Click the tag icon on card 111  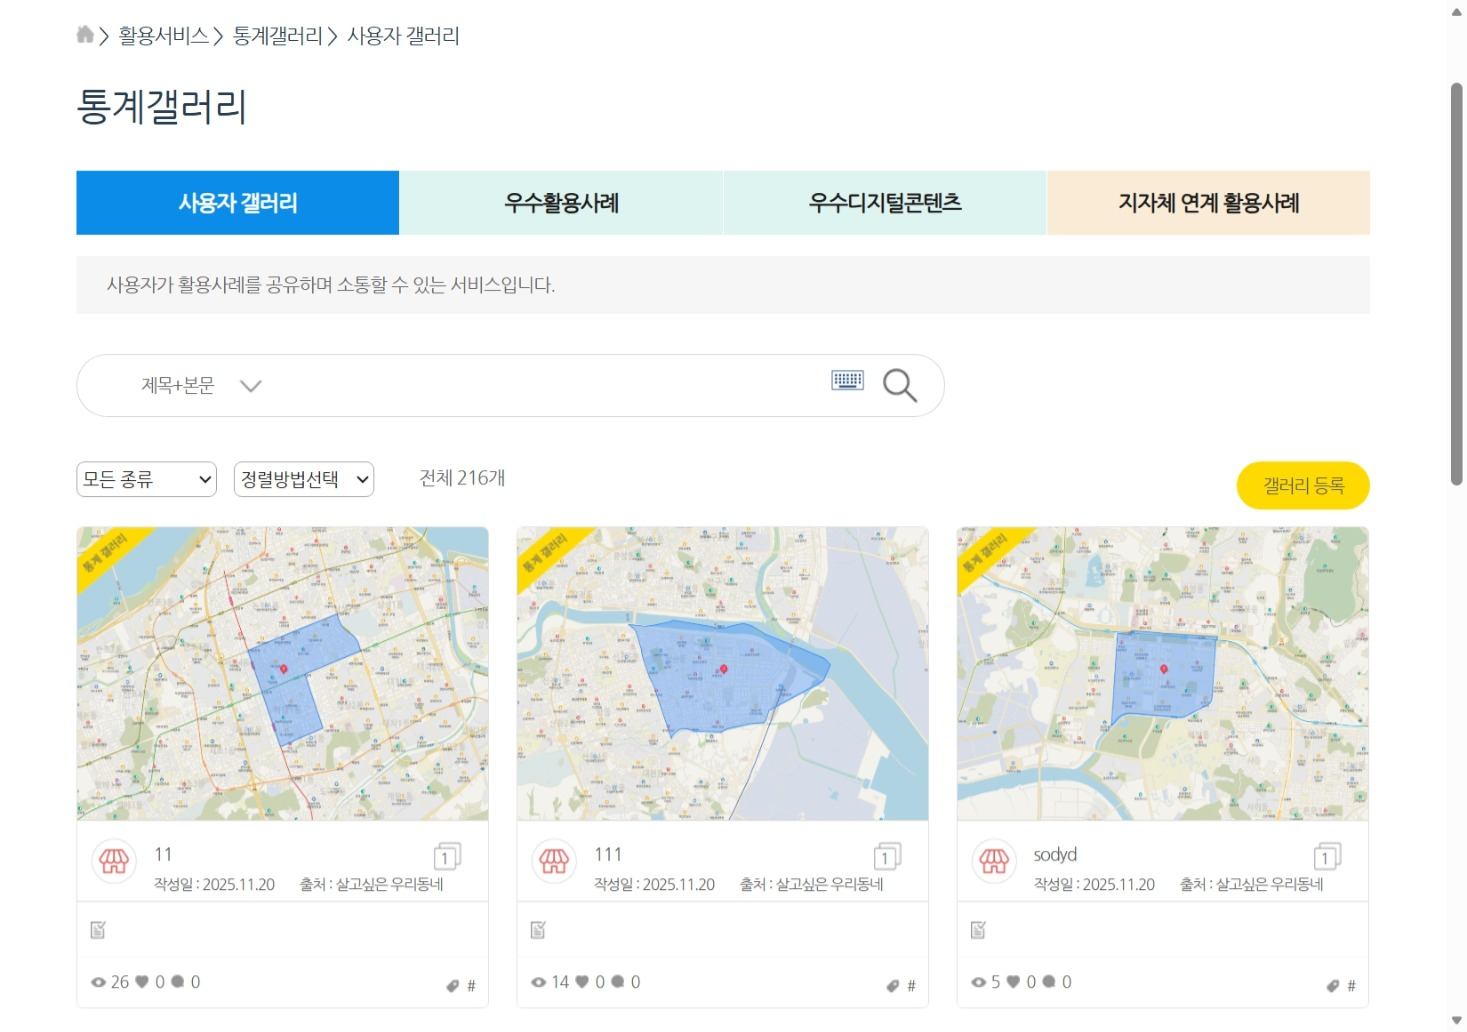point(893,986)
